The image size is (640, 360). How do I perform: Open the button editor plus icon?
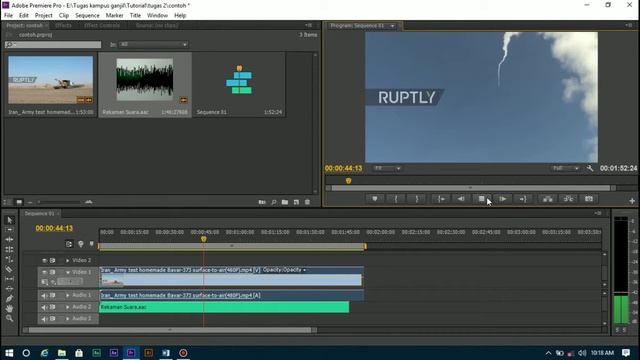click(632, 200)
